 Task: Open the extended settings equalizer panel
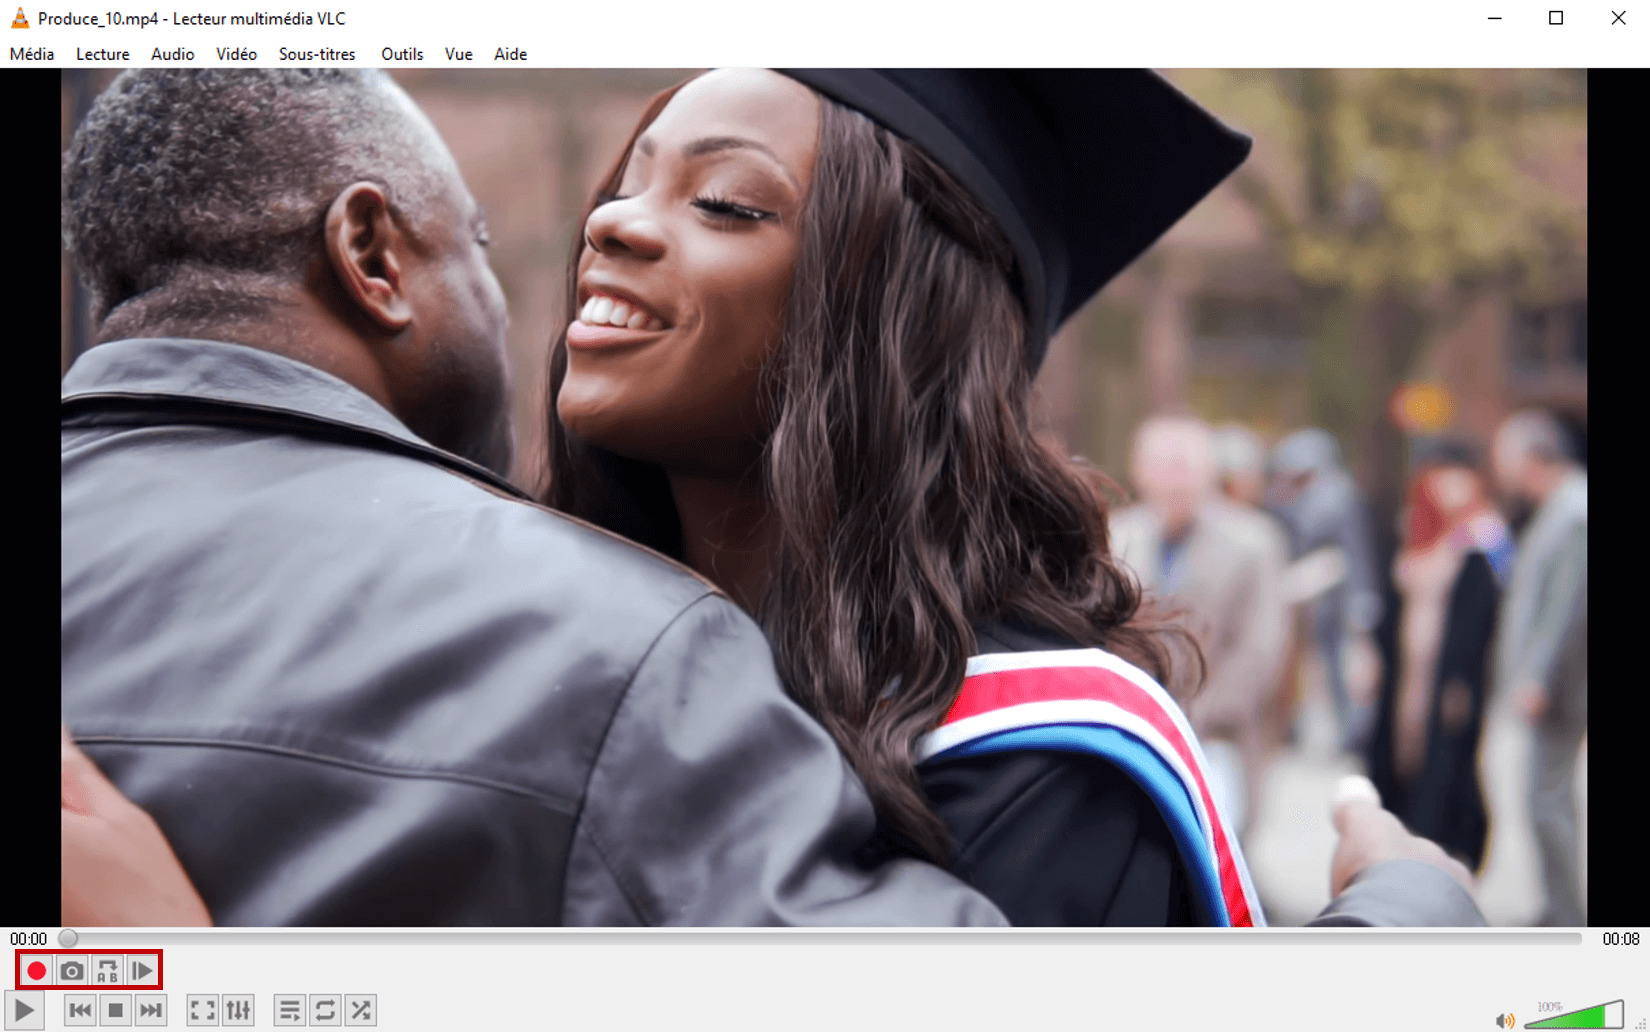point(238,1009)
